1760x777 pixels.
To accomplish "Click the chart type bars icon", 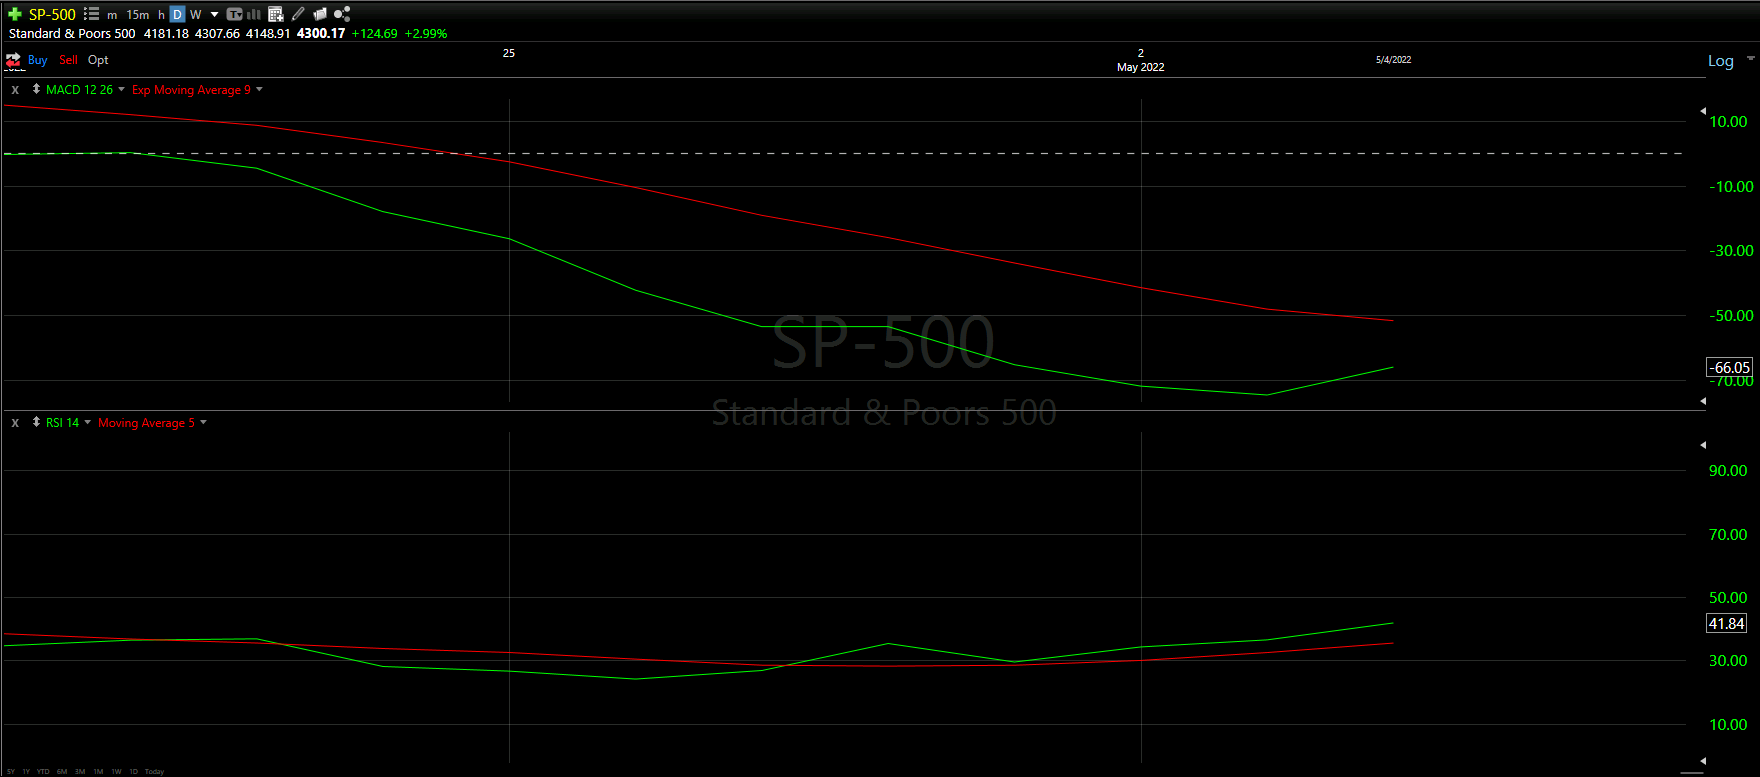I will click(x=254, y=14).
